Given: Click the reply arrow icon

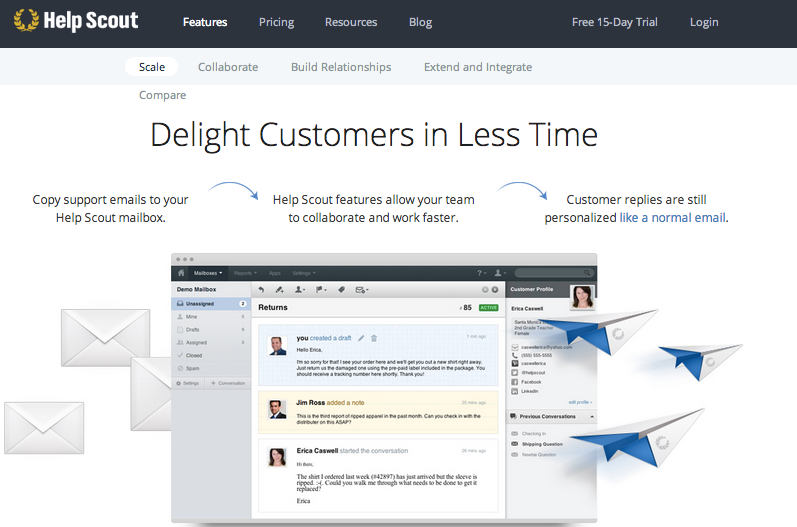Looking at the screenshot, I should 261,290.
